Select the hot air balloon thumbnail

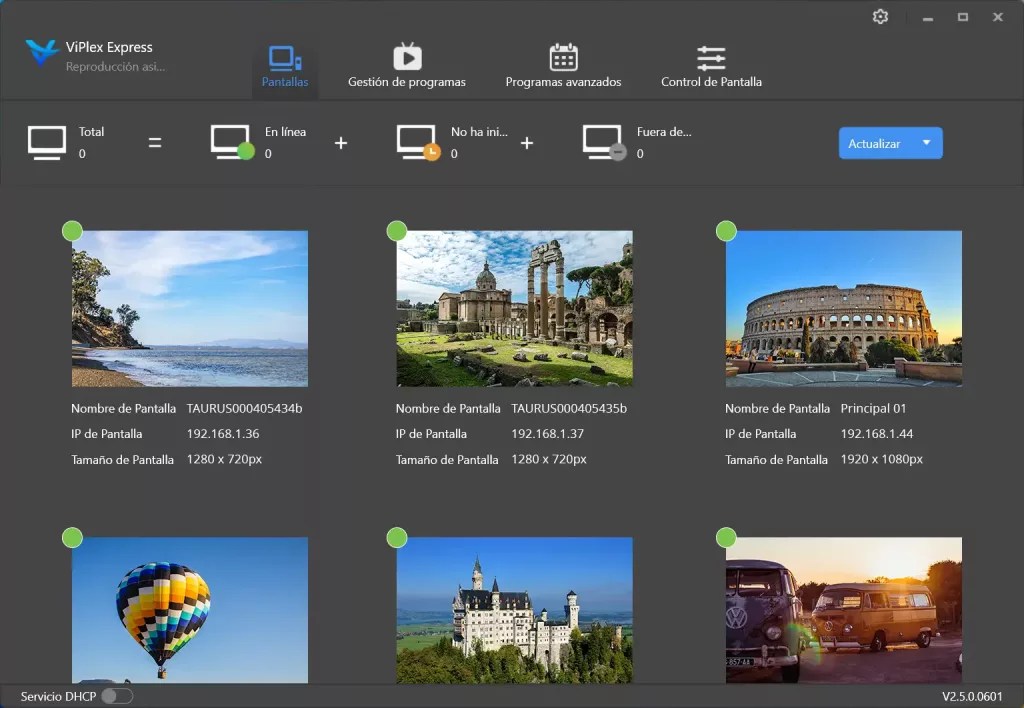pyautogui.click(x=190, y=610)
